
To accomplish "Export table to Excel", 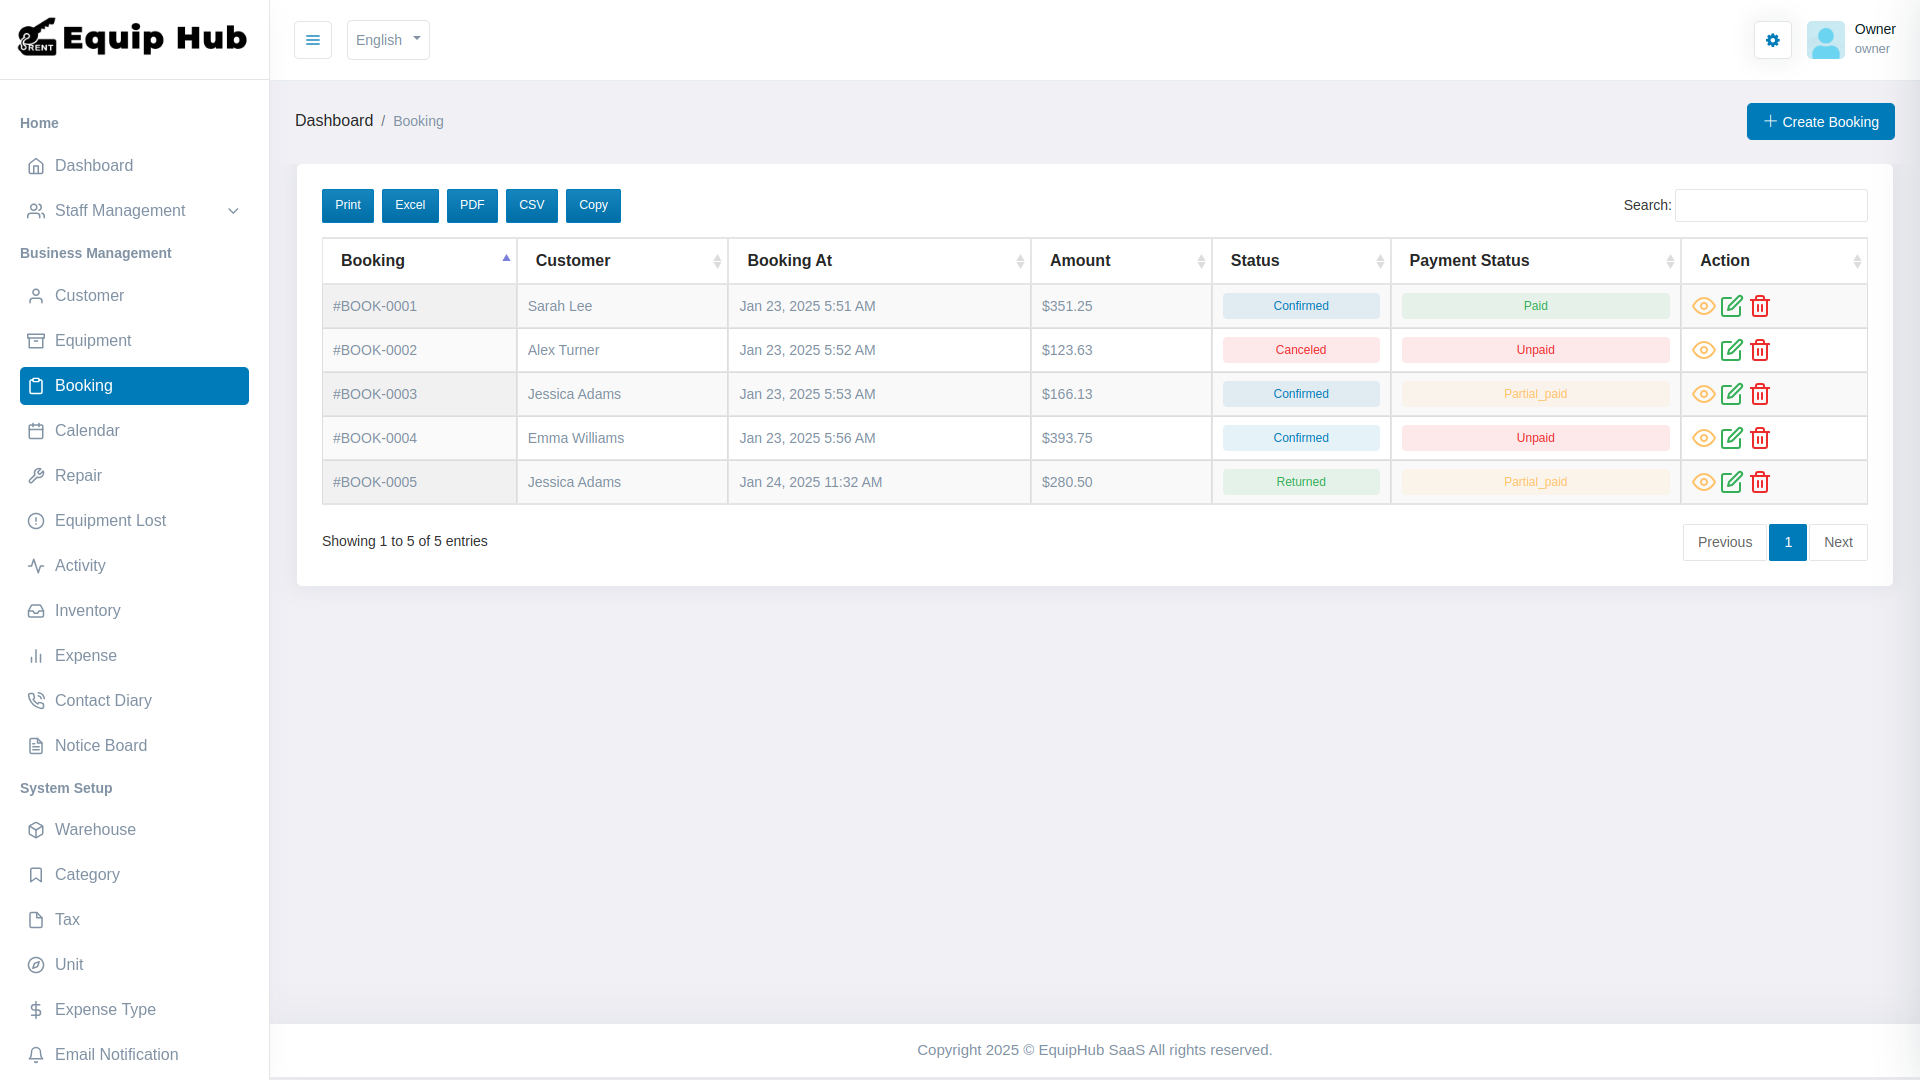I will click(x=410, y=205).
